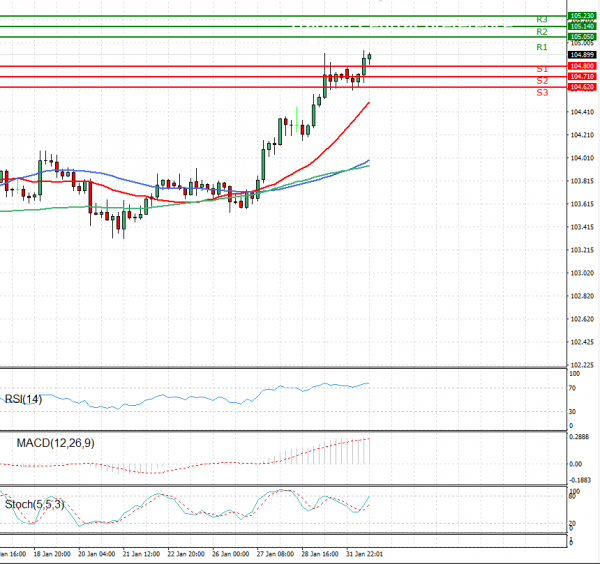600x564 pixels.
Task: Click the 103.020 price axis value
Action: [582, 273]
